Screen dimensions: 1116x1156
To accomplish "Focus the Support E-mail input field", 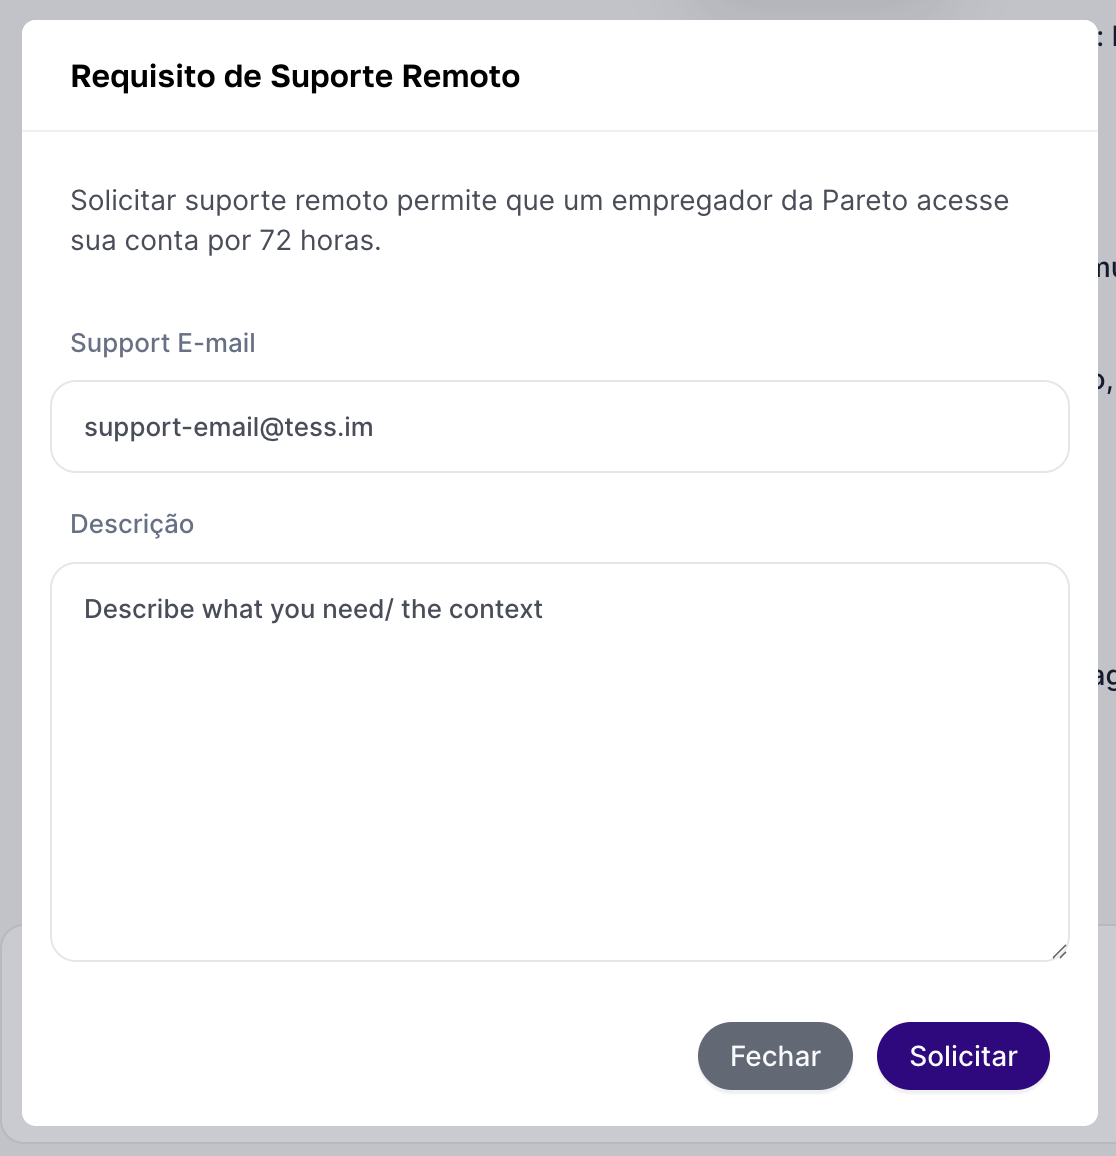I will [x=560, y=427].
